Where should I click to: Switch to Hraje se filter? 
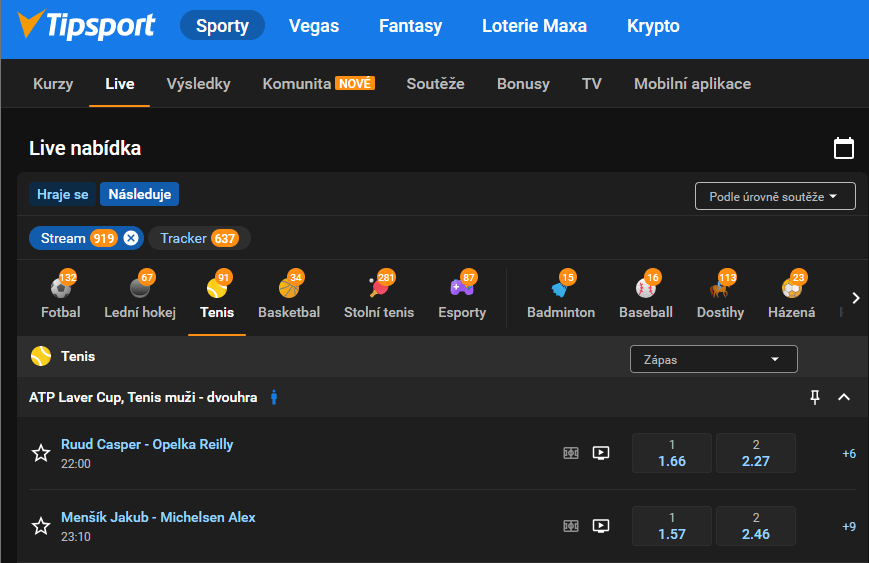[x=63, y=195]
